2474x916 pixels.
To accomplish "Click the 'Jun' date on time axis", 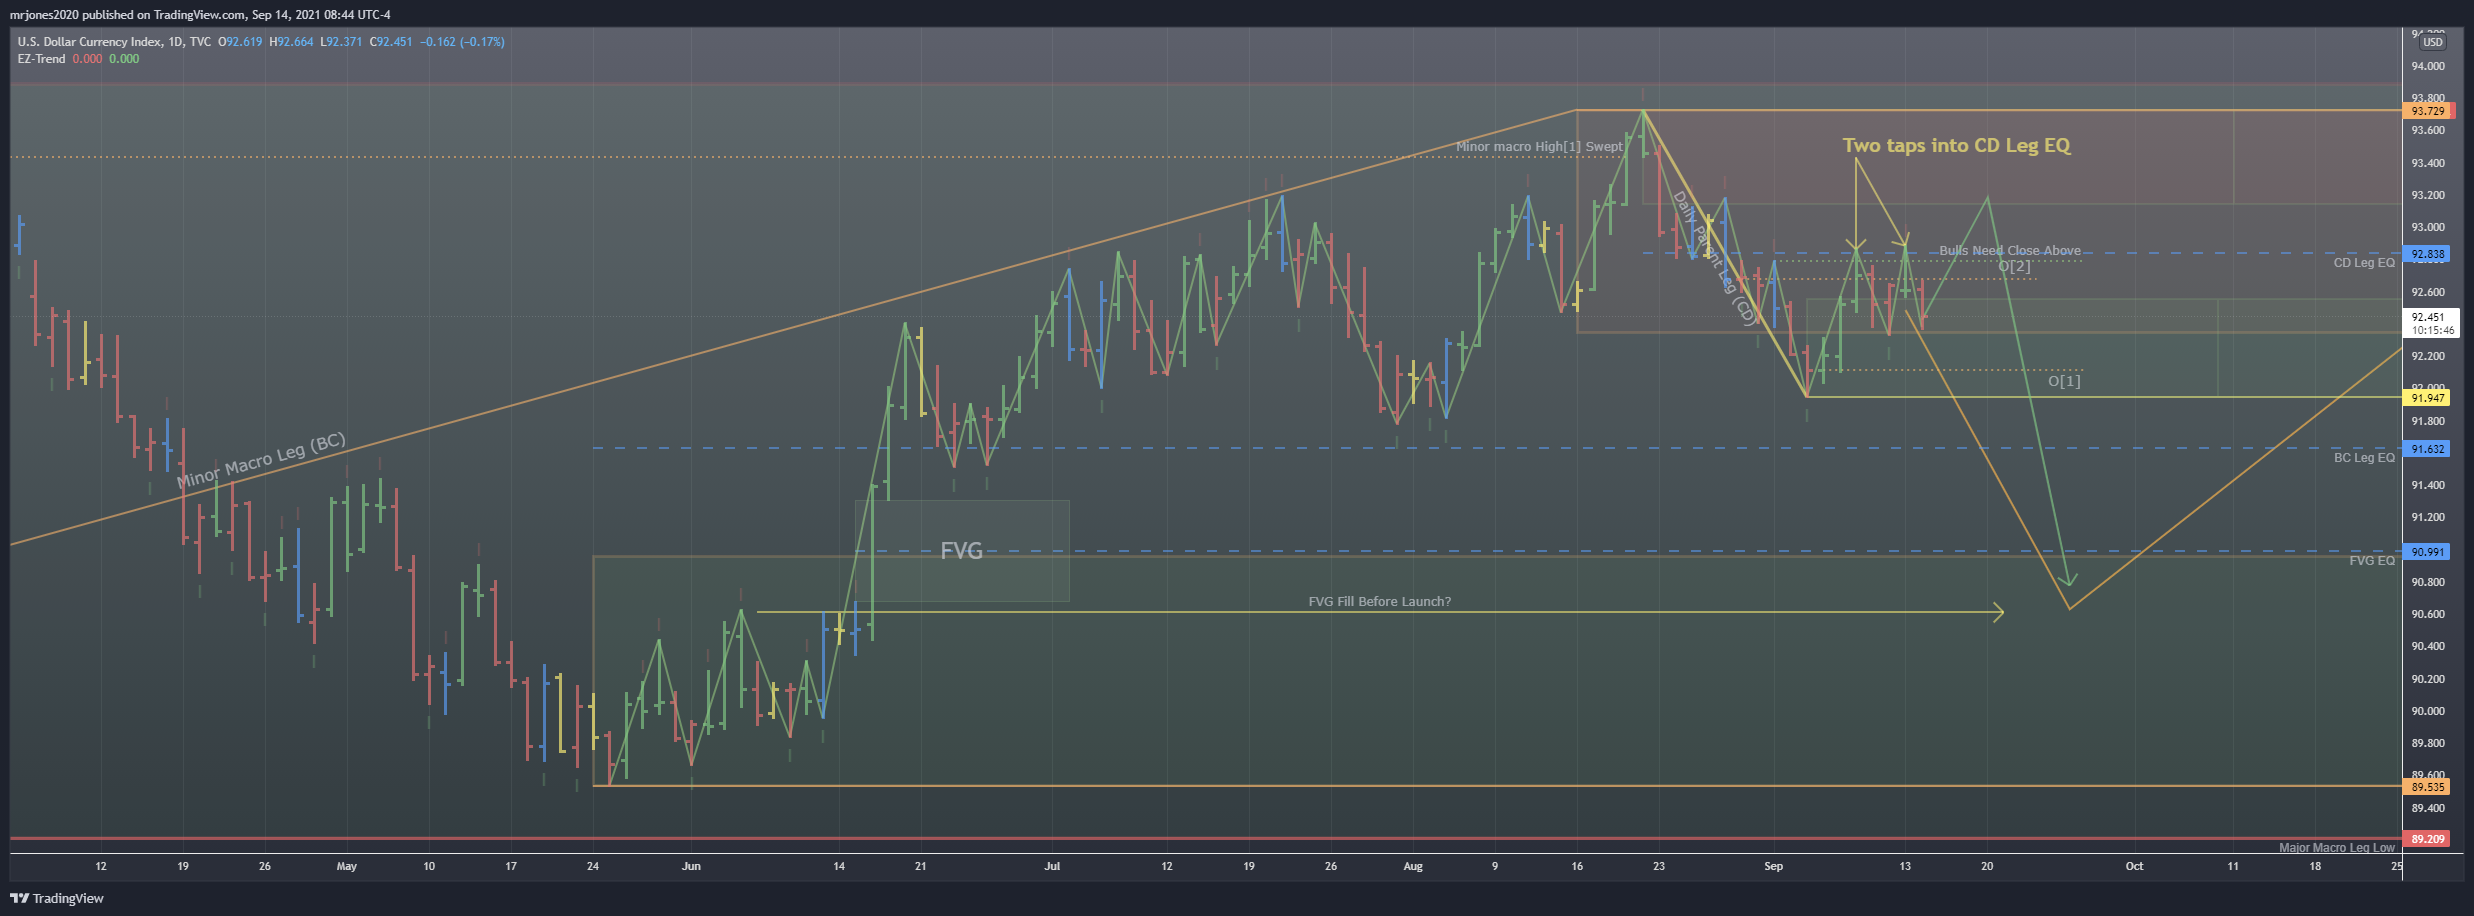I will (x=691, y=866).
